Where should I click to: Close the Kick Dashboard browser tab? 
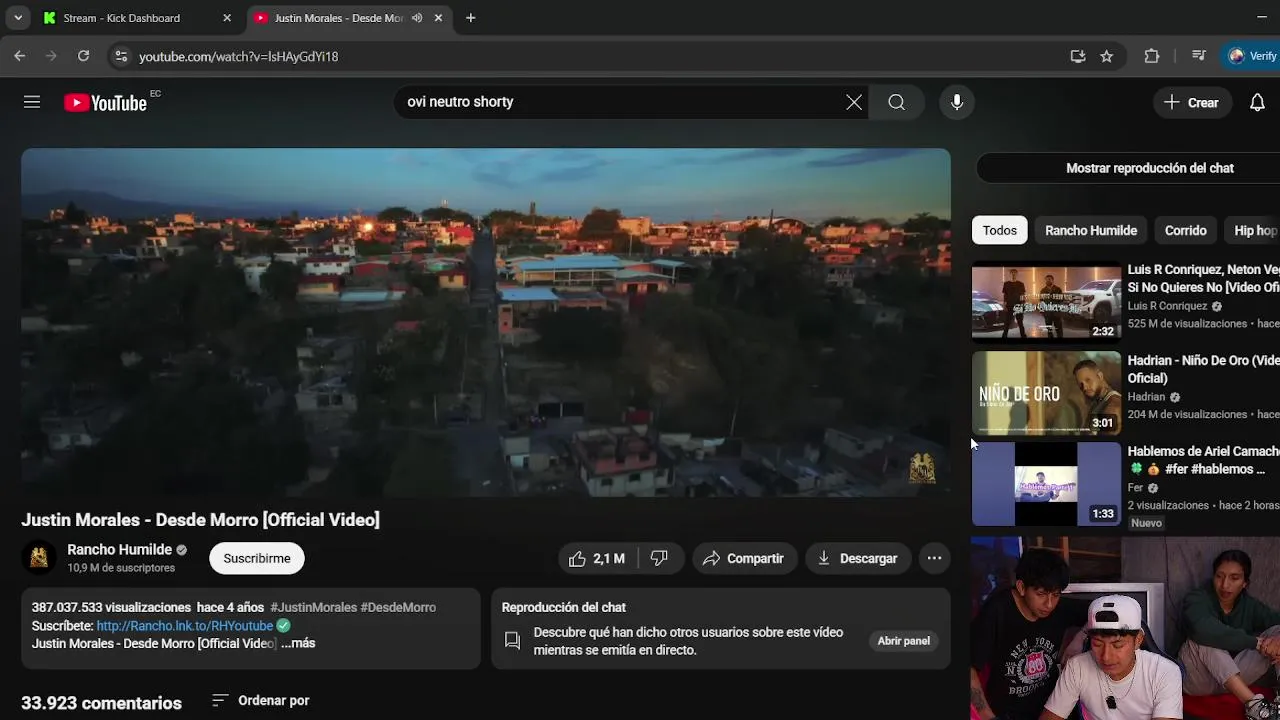227,18
